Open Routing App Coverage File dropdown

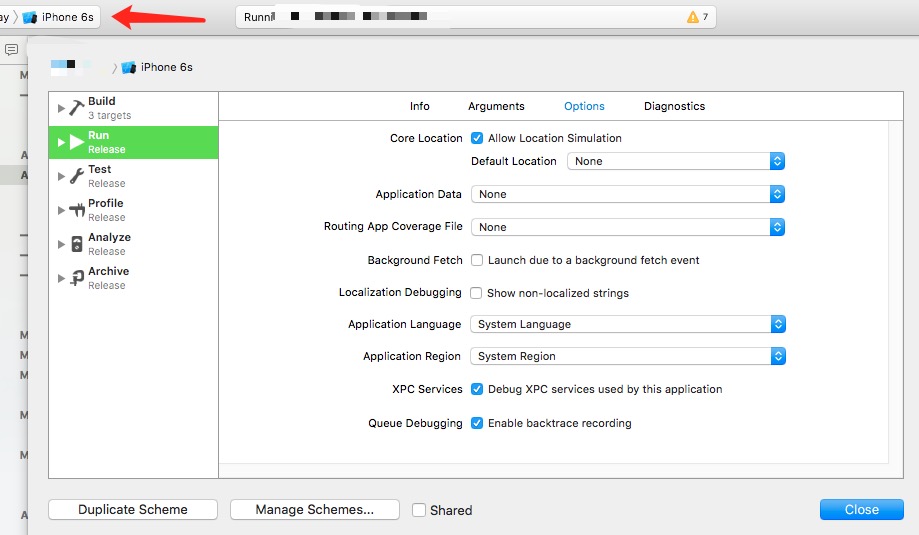point(628,227)
